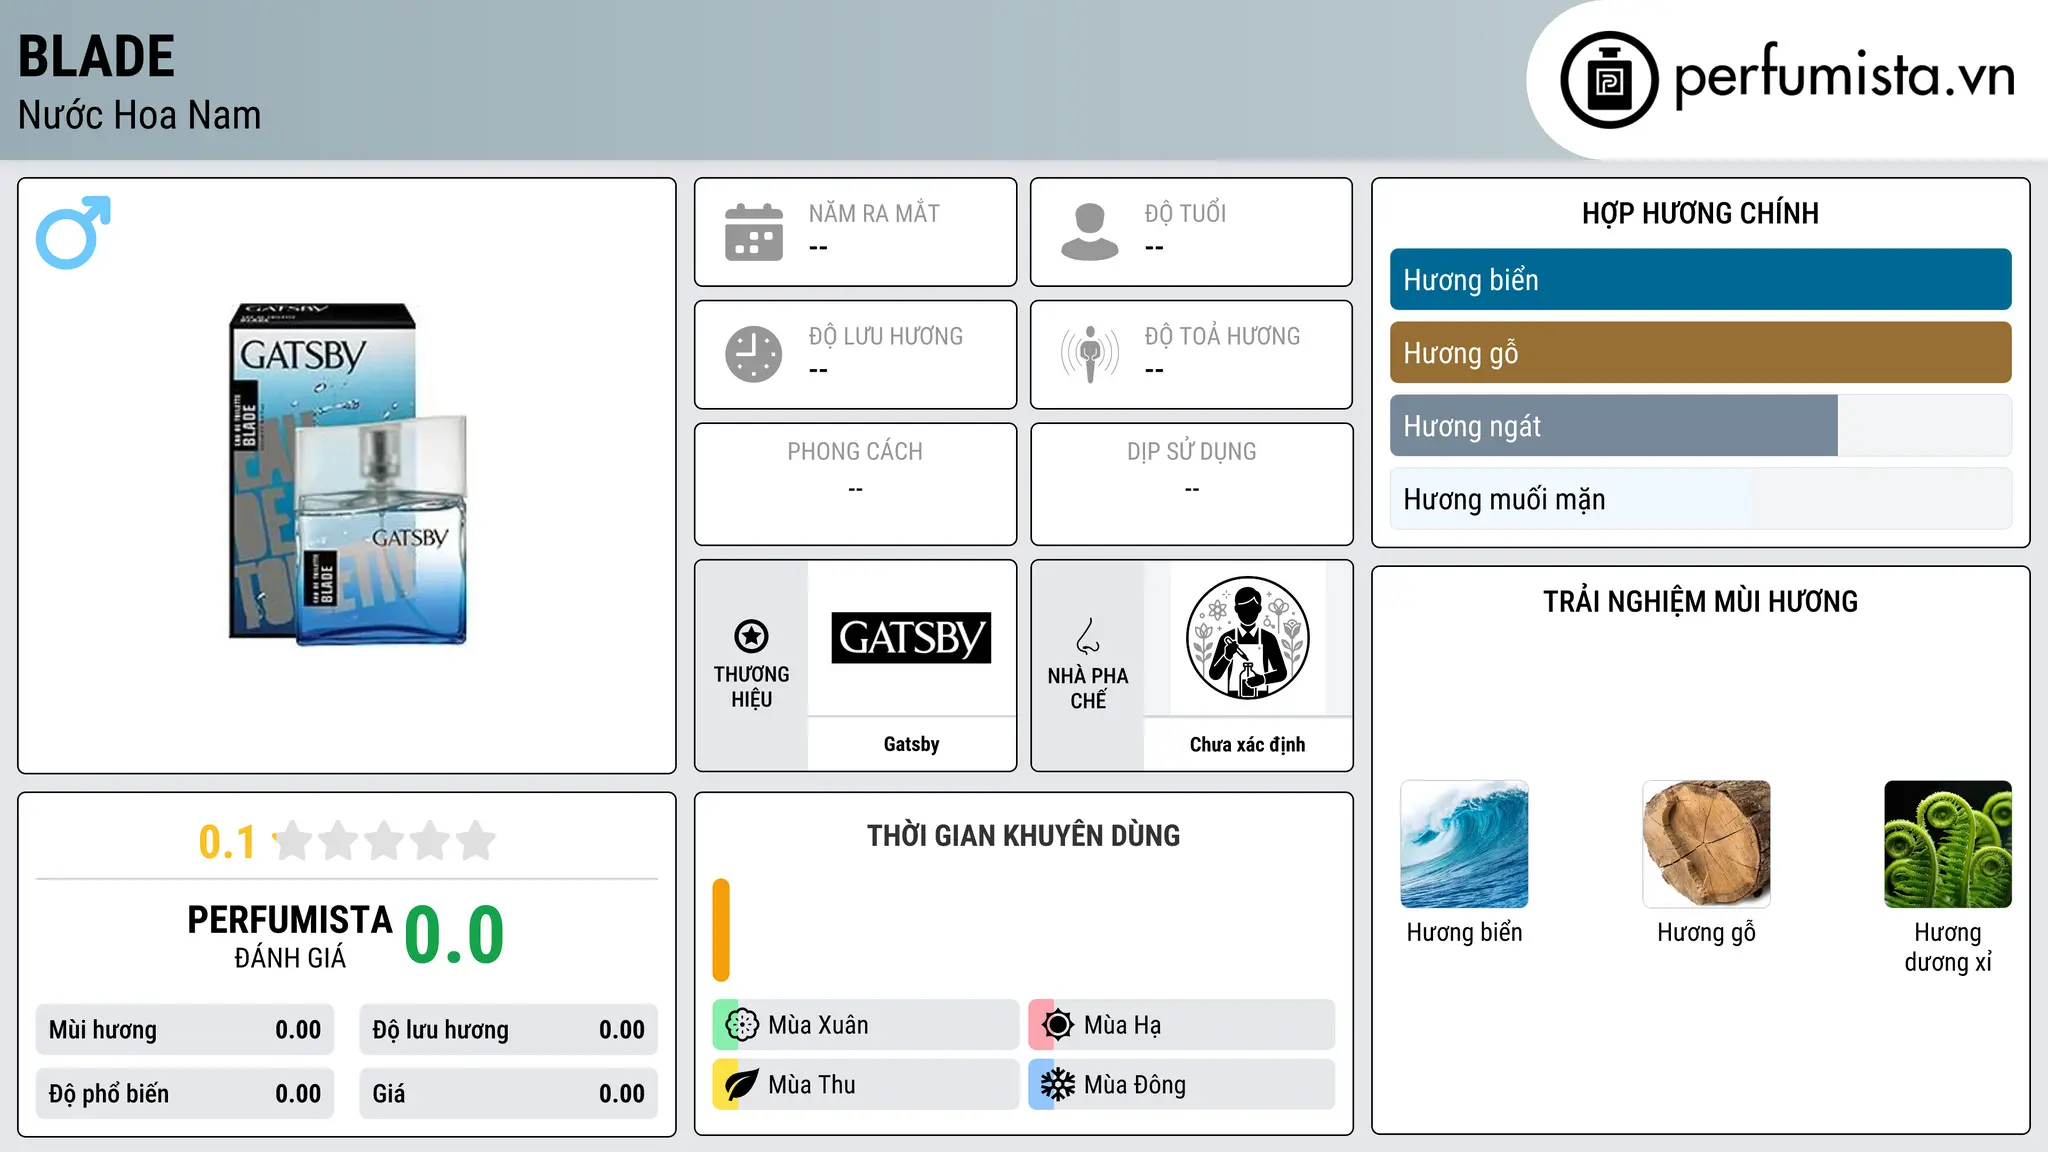Select the Mùa Đông season label
2048x1152 pixels.
pos(1135,1085)
